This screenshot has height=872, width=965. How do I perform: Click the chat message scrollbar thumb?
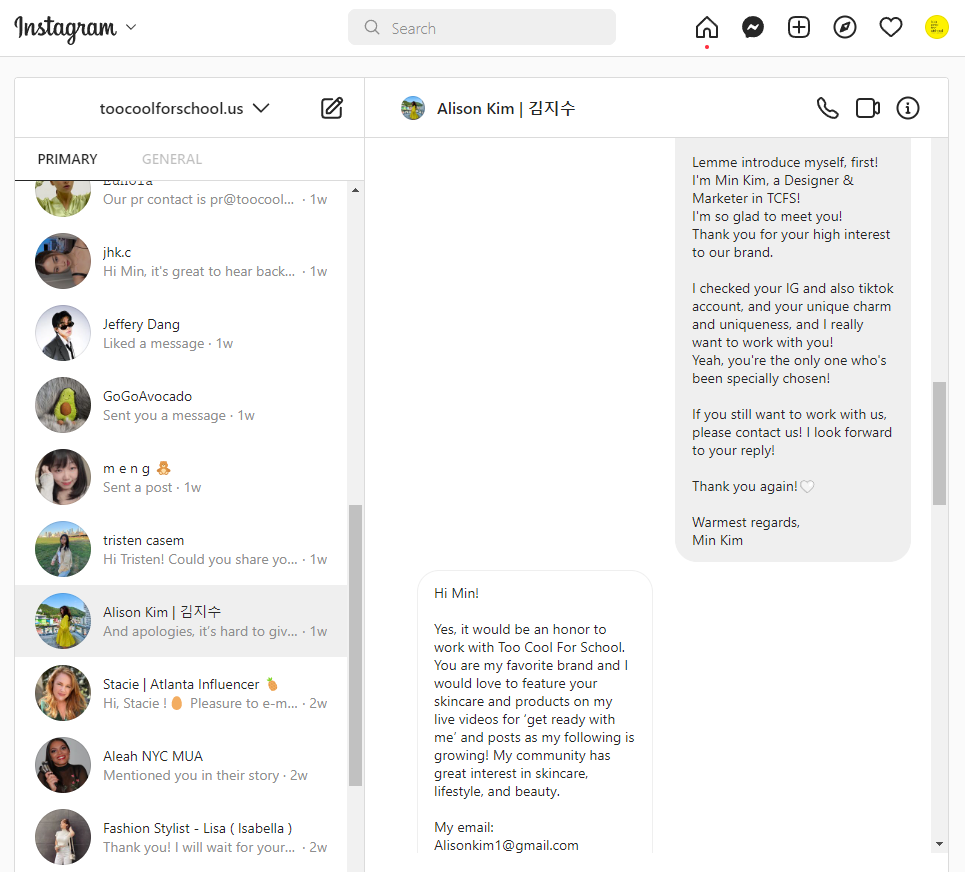click(x=939, y=443)
